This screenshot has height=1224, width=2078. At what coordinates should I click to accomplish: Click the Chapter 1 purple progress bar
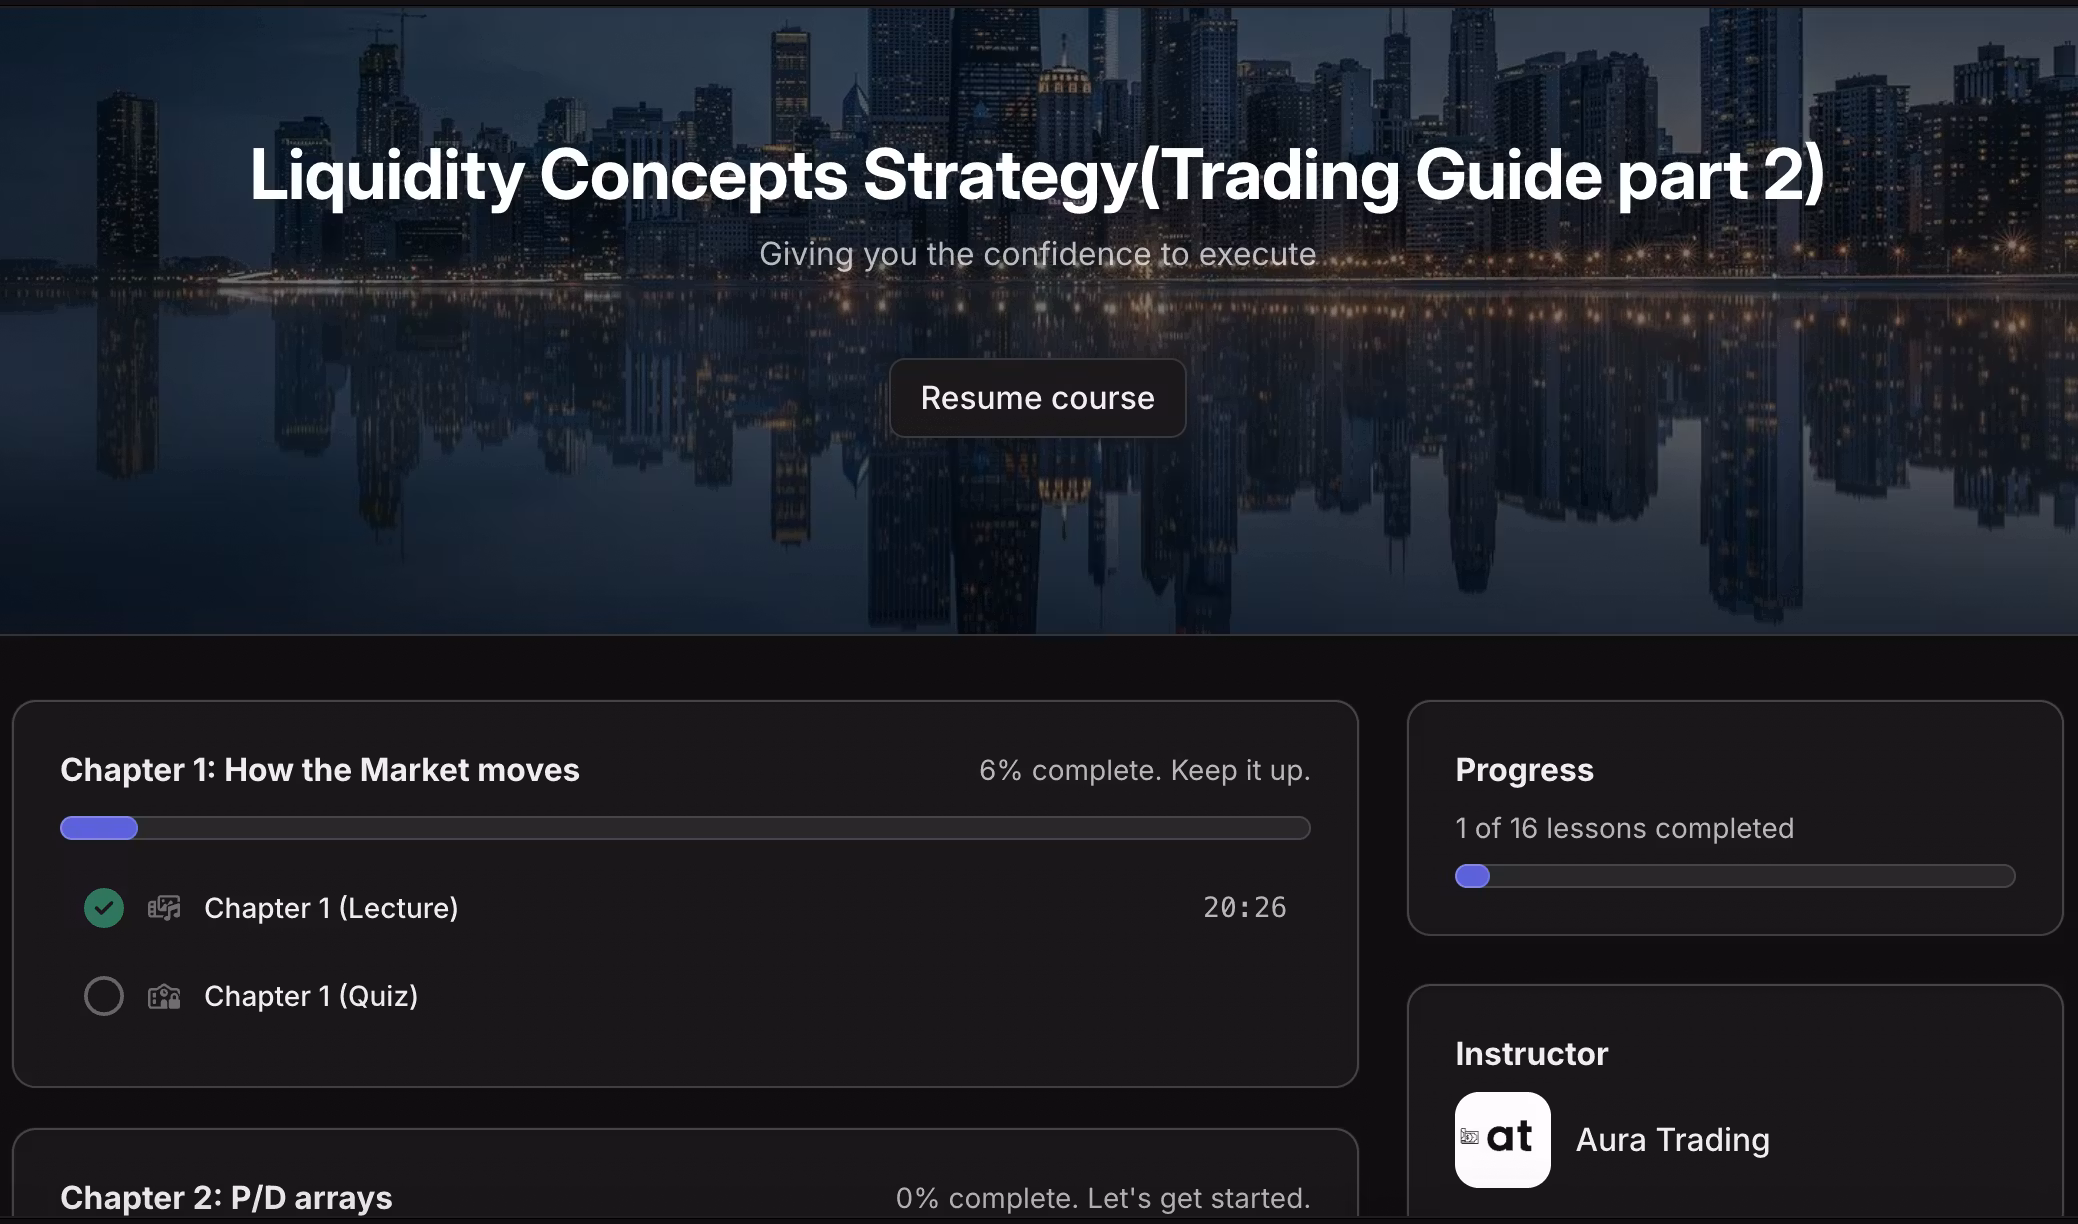tap(685, 828)
